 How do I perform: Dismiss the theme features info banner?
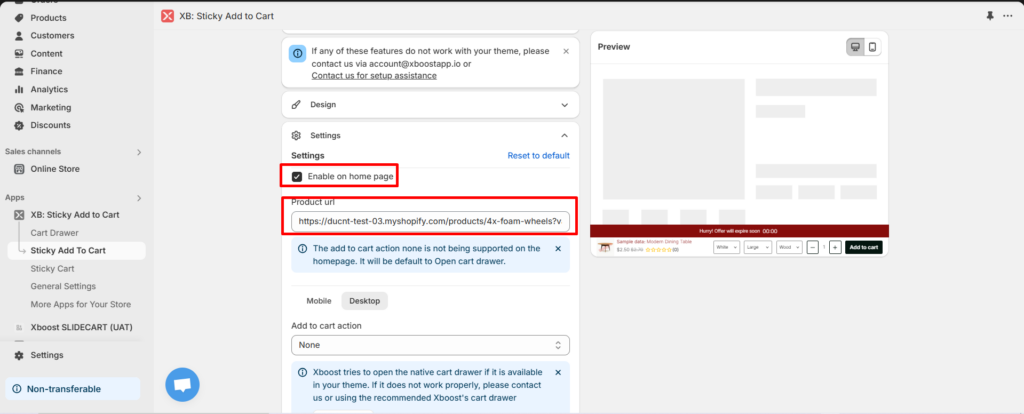pos(566,51)
